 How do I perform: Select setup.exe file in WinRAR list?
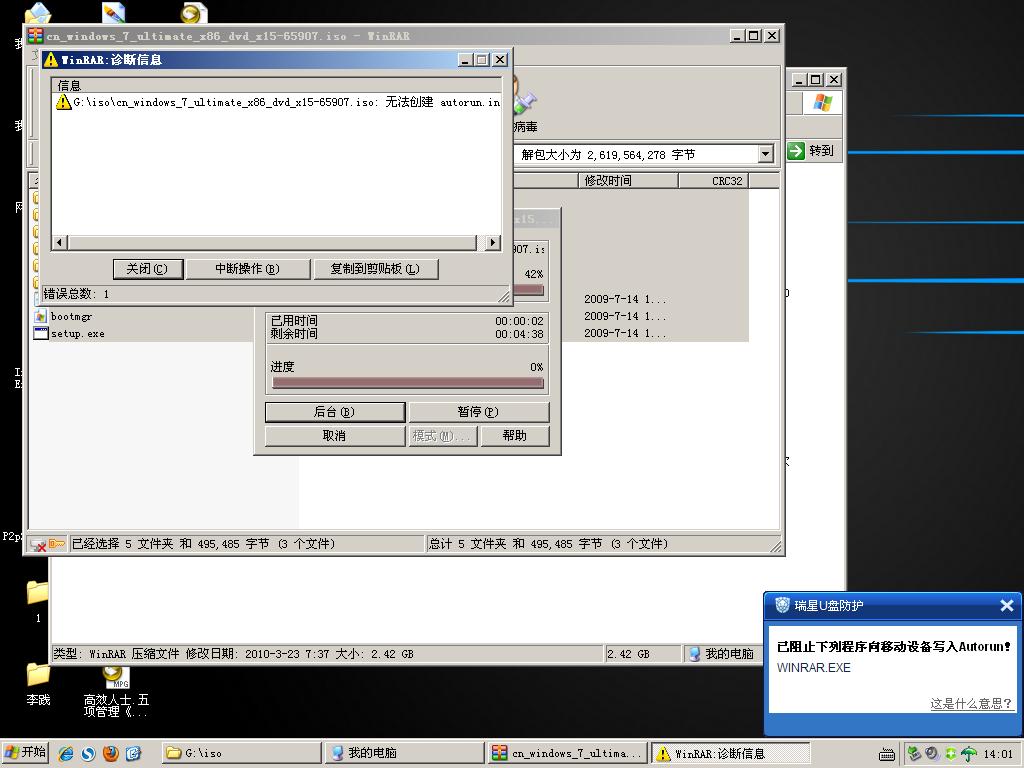78,334
